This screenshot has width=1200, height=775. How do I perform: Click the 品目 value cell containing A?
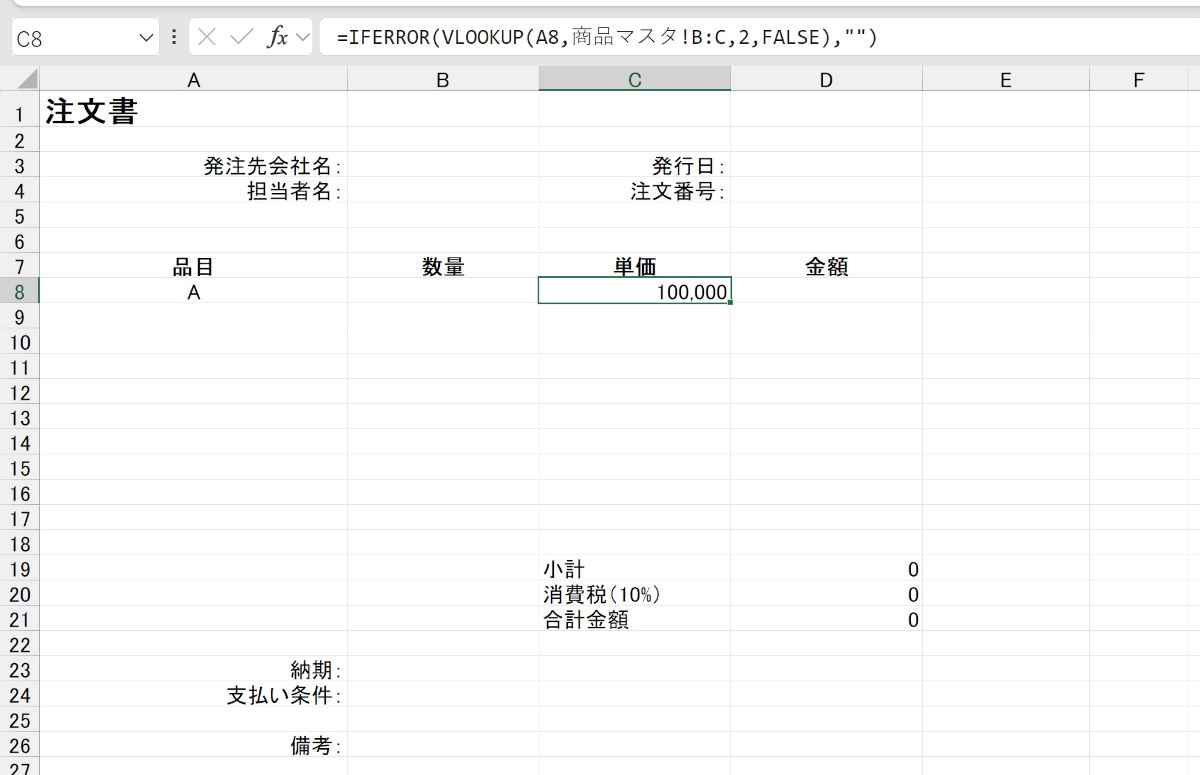click(193, 291)
